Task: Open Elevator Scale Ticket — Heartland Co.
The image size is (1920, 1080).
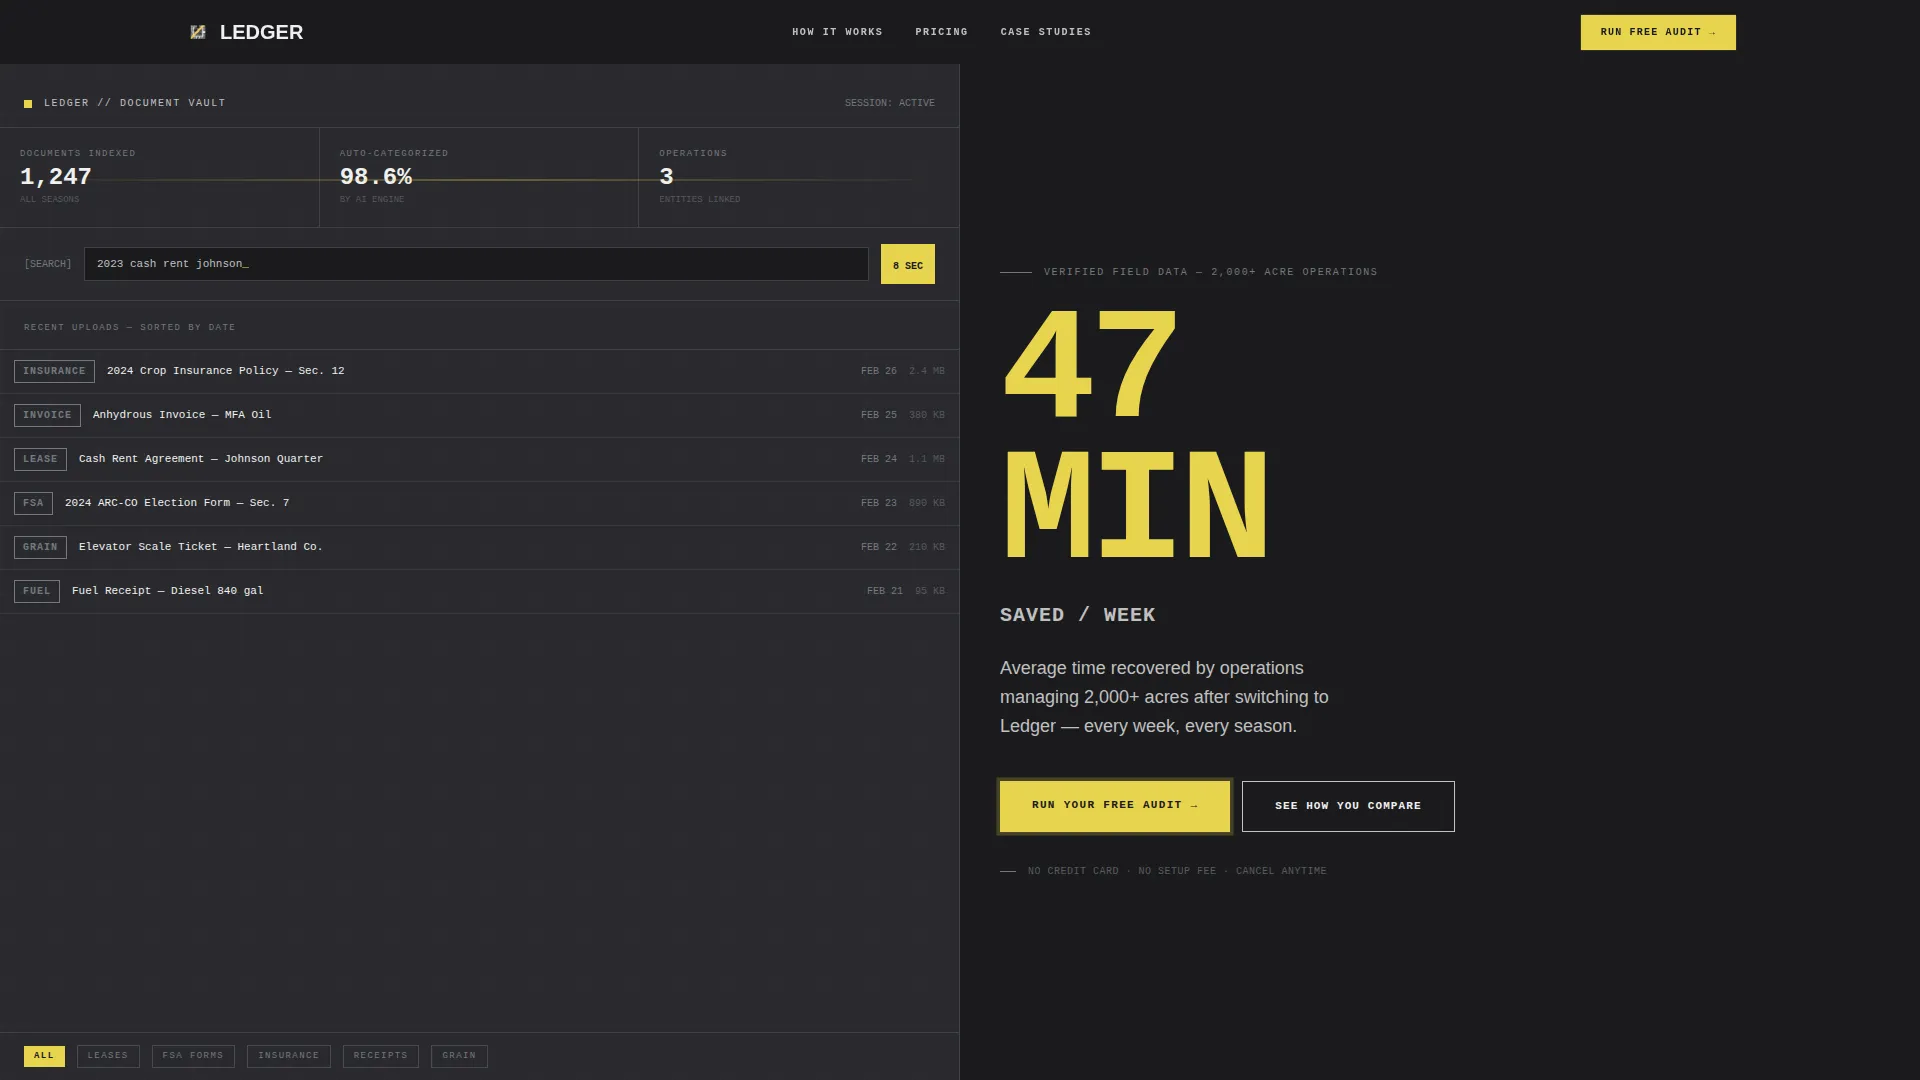Action: 480,547
